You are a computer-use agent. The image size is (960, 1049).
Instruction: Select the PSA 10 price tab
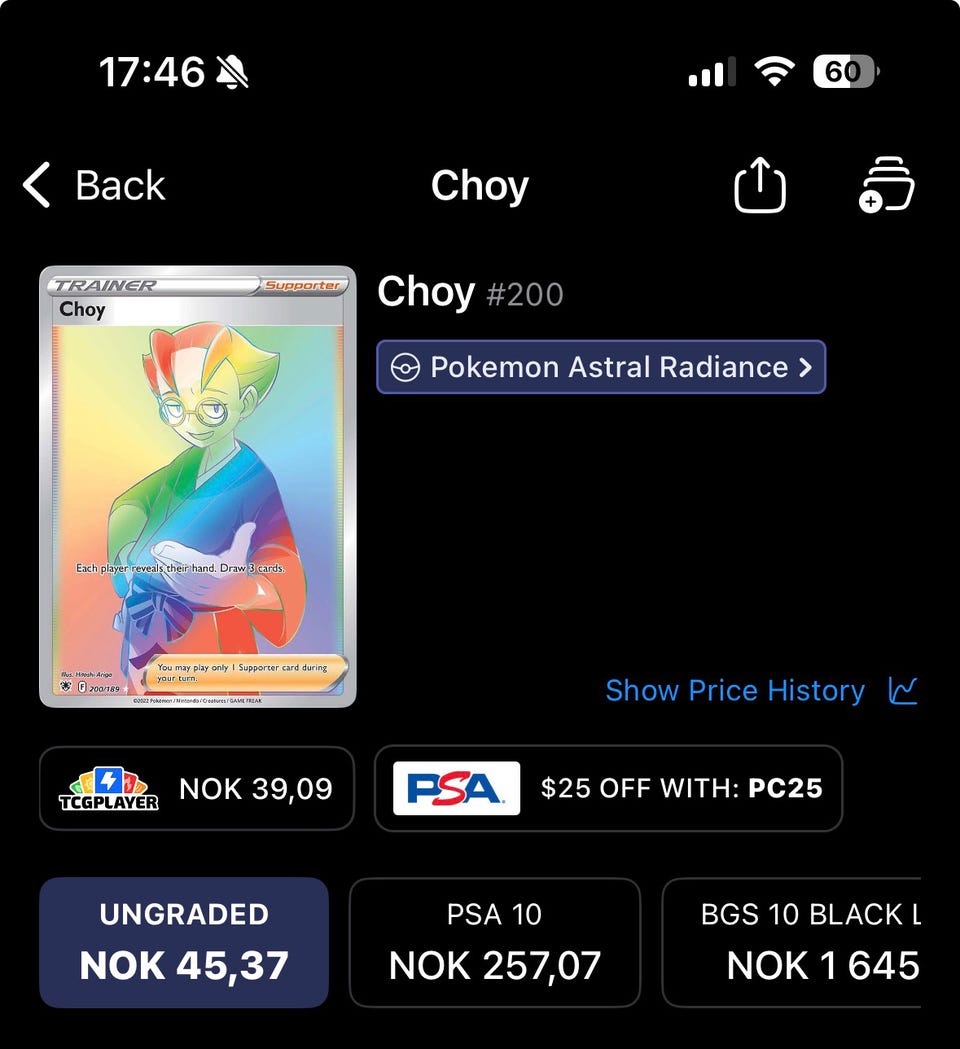(495, 942)
